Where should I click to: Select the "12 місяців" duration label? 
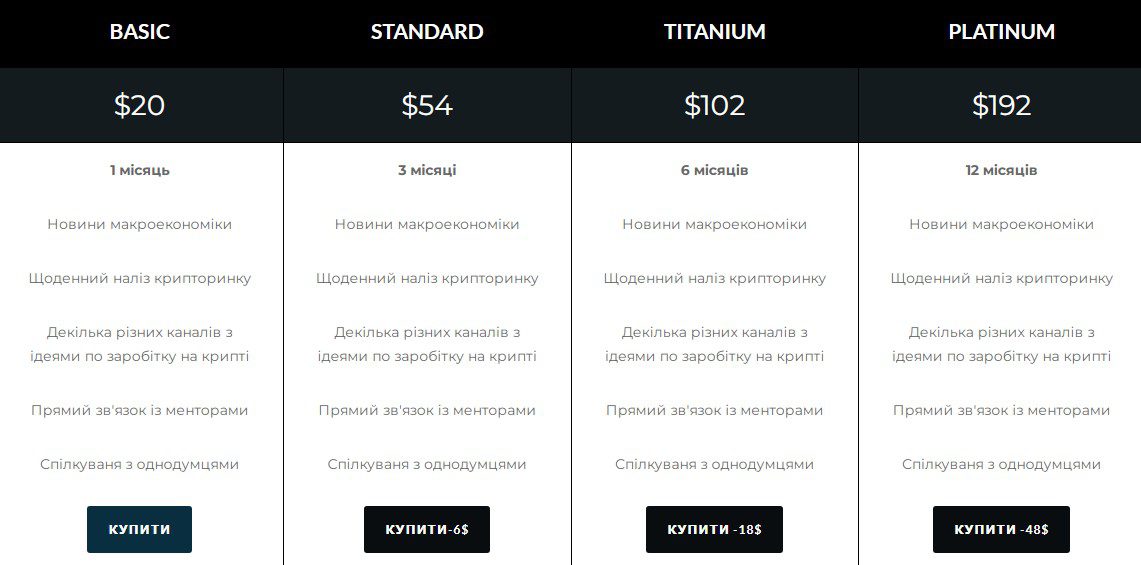[x=1001, y=170]
